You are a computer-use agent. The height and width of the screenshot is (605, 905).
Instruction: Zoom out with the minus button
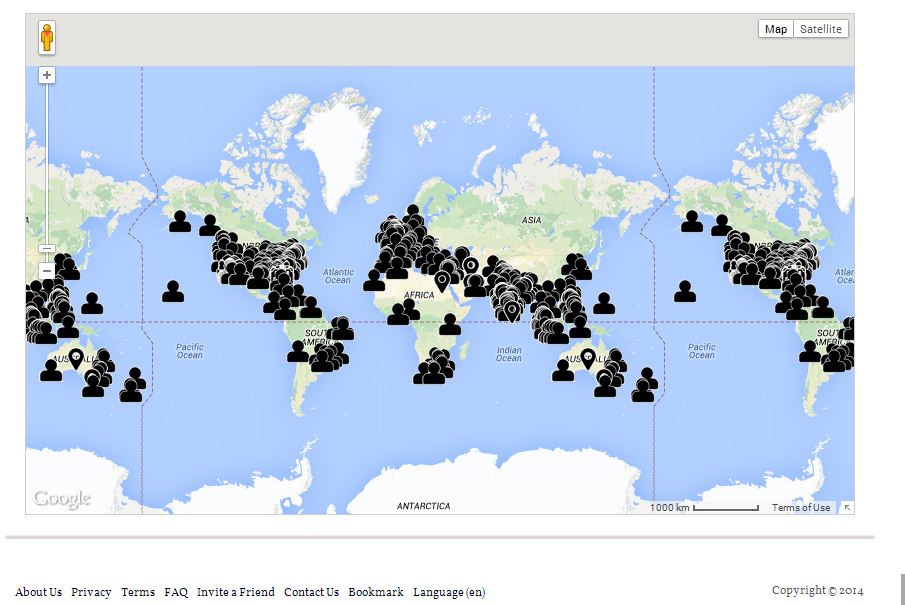pos(47,271)
